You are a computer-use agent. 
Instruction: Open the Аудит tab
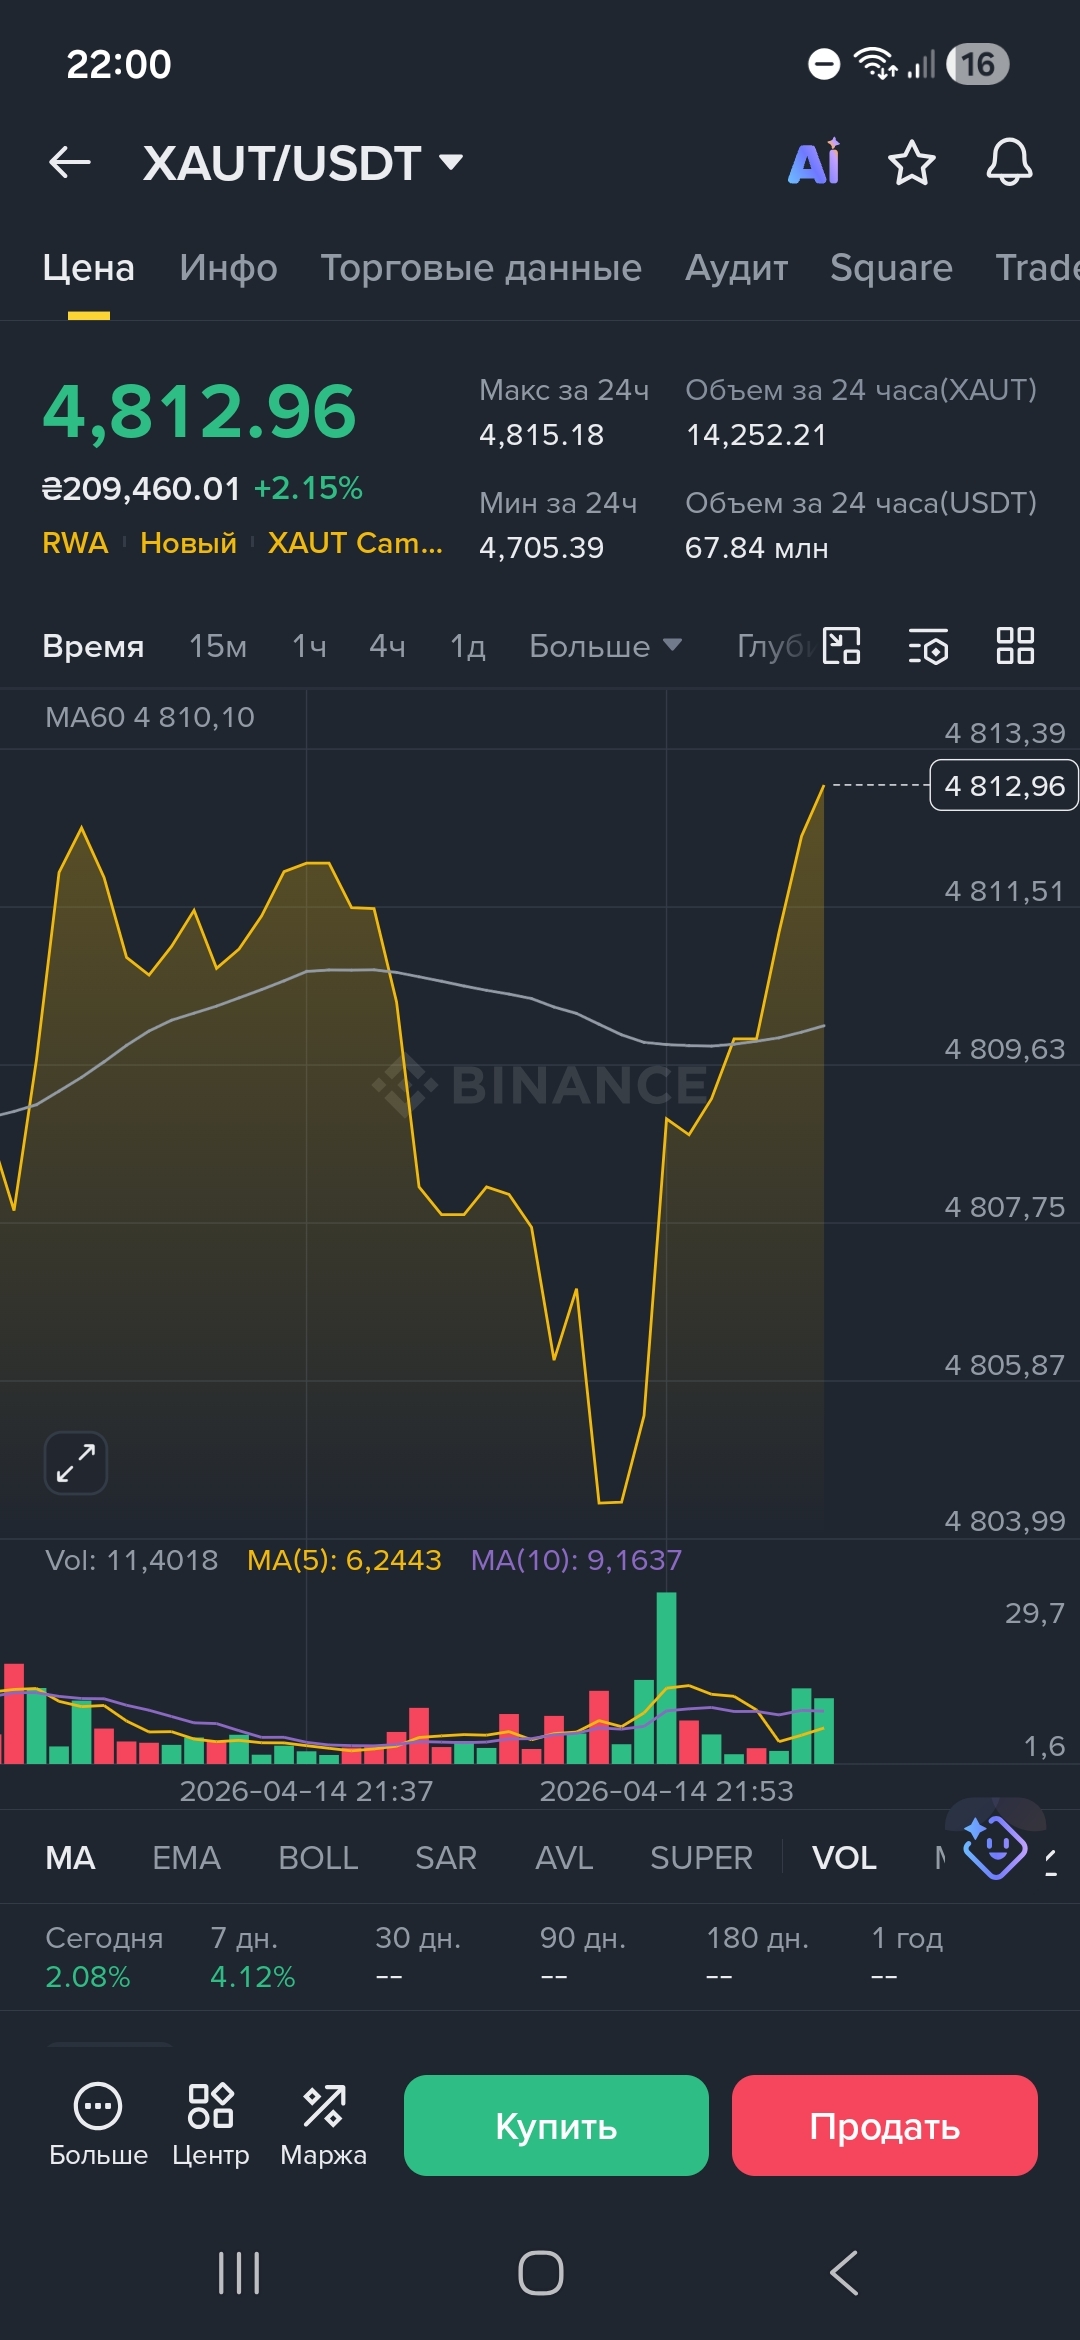pos(736,268)
